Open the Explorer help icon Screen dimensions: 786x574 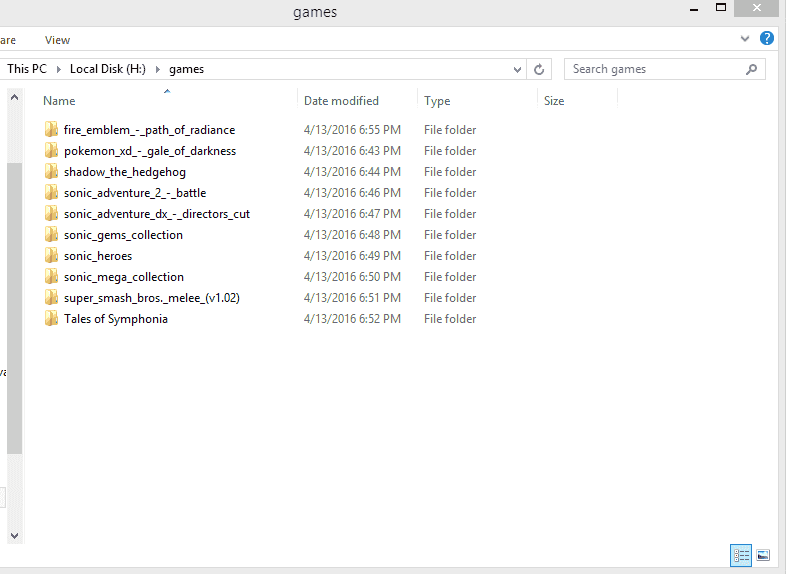(x=766, y=38)
